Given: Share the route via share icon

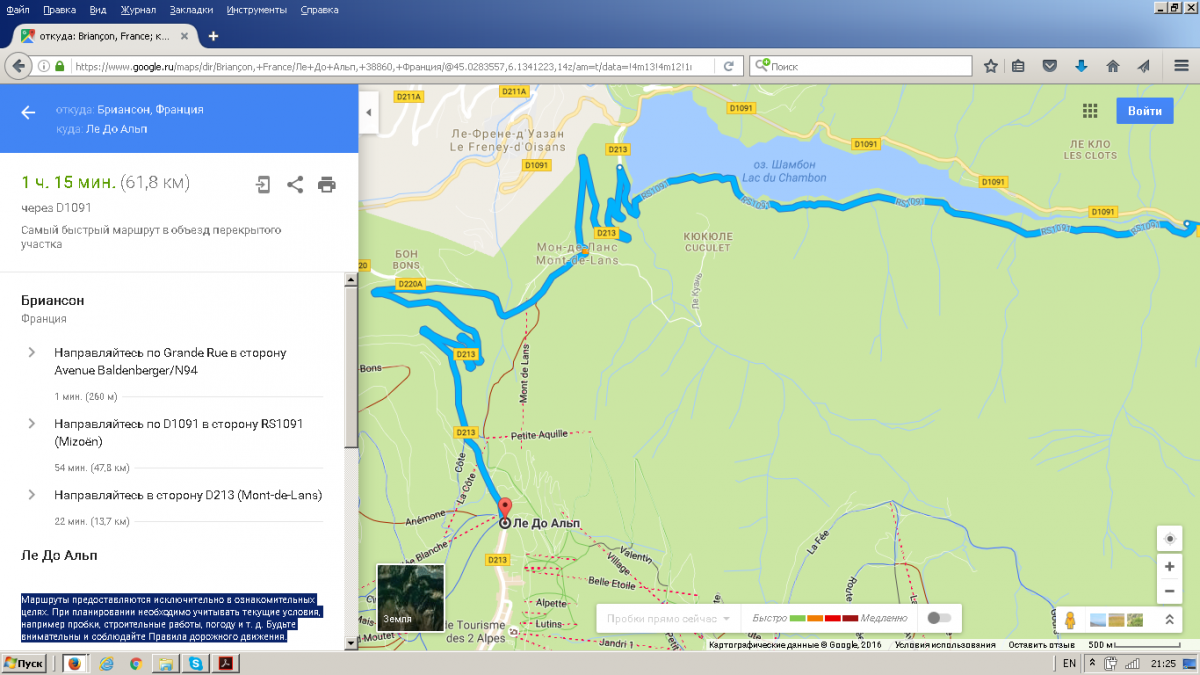Looking at the screenshot, I should (x=295, y=184).
